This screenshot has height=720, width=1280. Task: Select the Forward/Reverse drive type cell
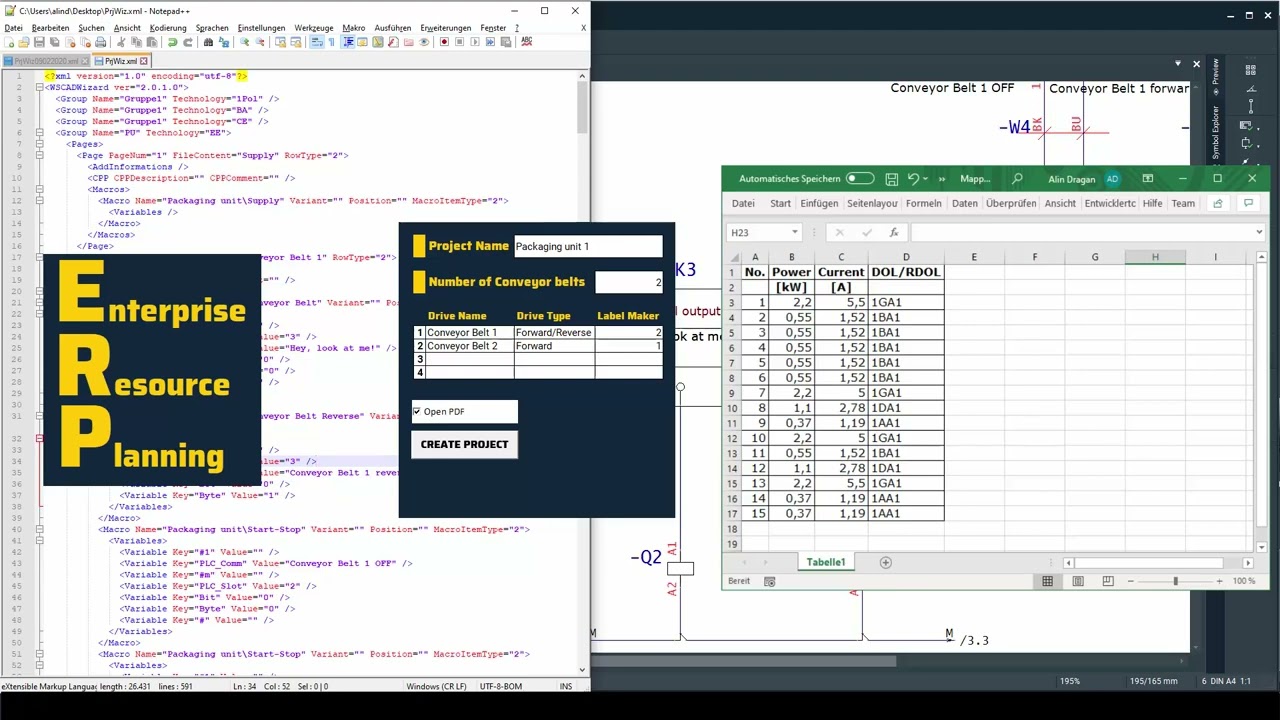(554, 332)
